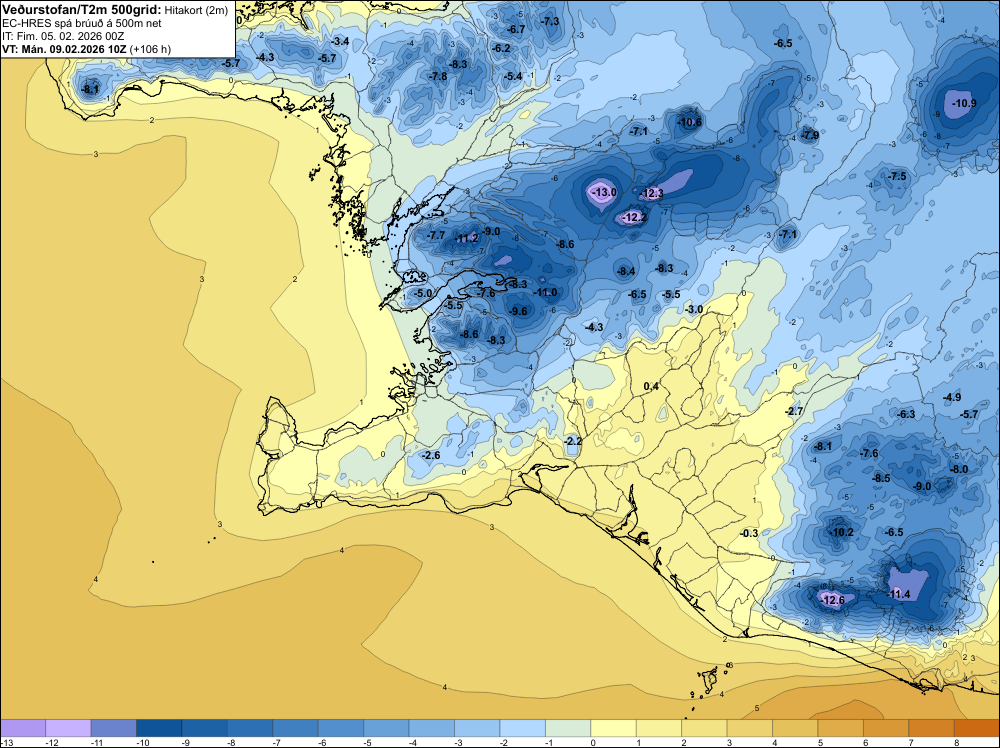Viewport: 1000px width, 748px height.
Task: Click the legend swatch between -6 and -5
Action: [341, 728]
